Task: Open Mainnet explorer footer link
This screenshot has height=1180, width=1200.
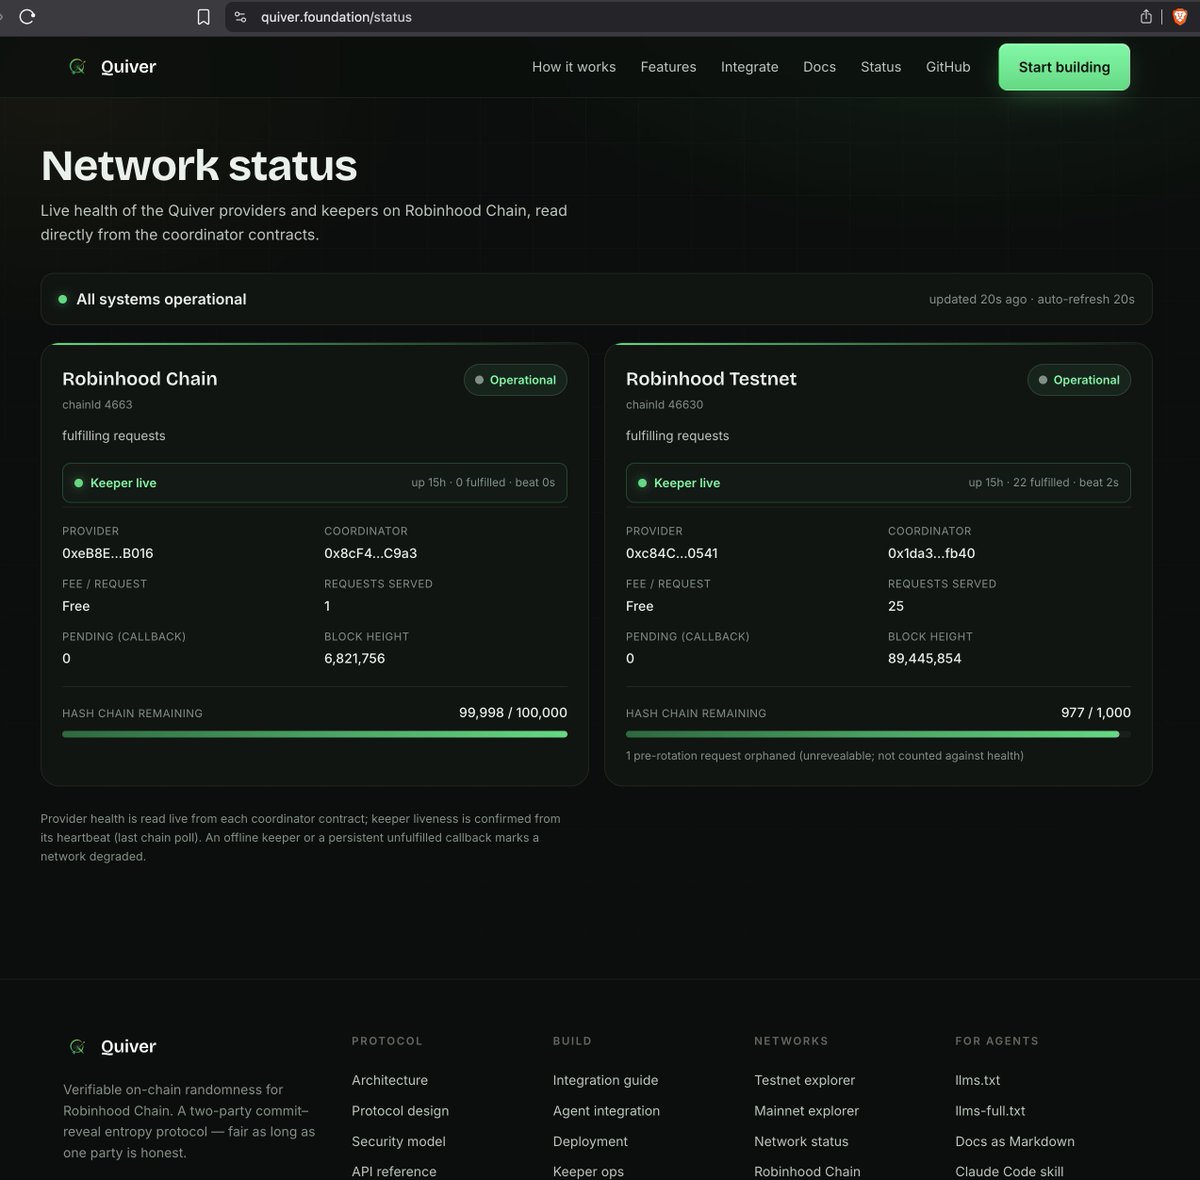Action: [x=807, y=1111]
